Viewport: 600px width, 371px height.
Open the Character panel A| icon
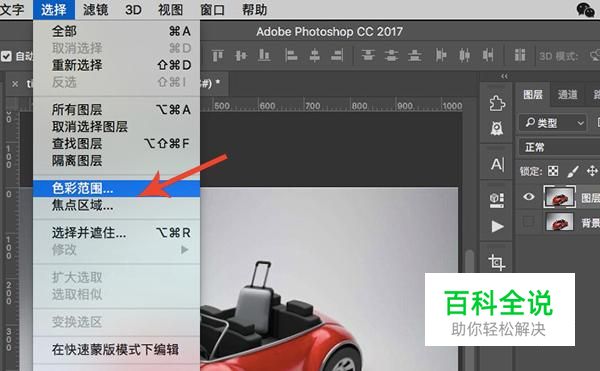tap(497, 164)
